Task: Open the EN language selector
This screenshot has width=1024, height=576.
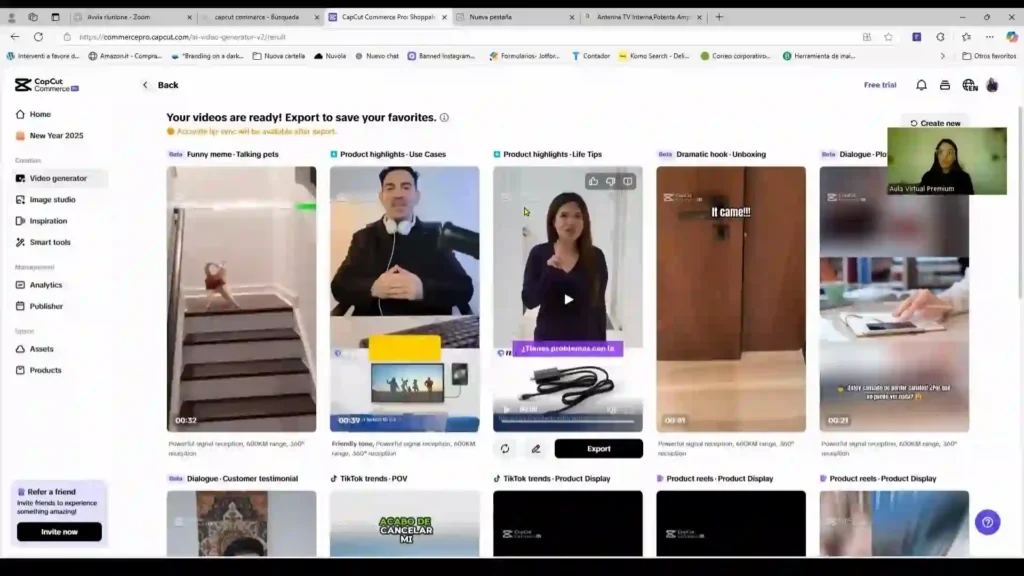Action: tap(969, 85)
